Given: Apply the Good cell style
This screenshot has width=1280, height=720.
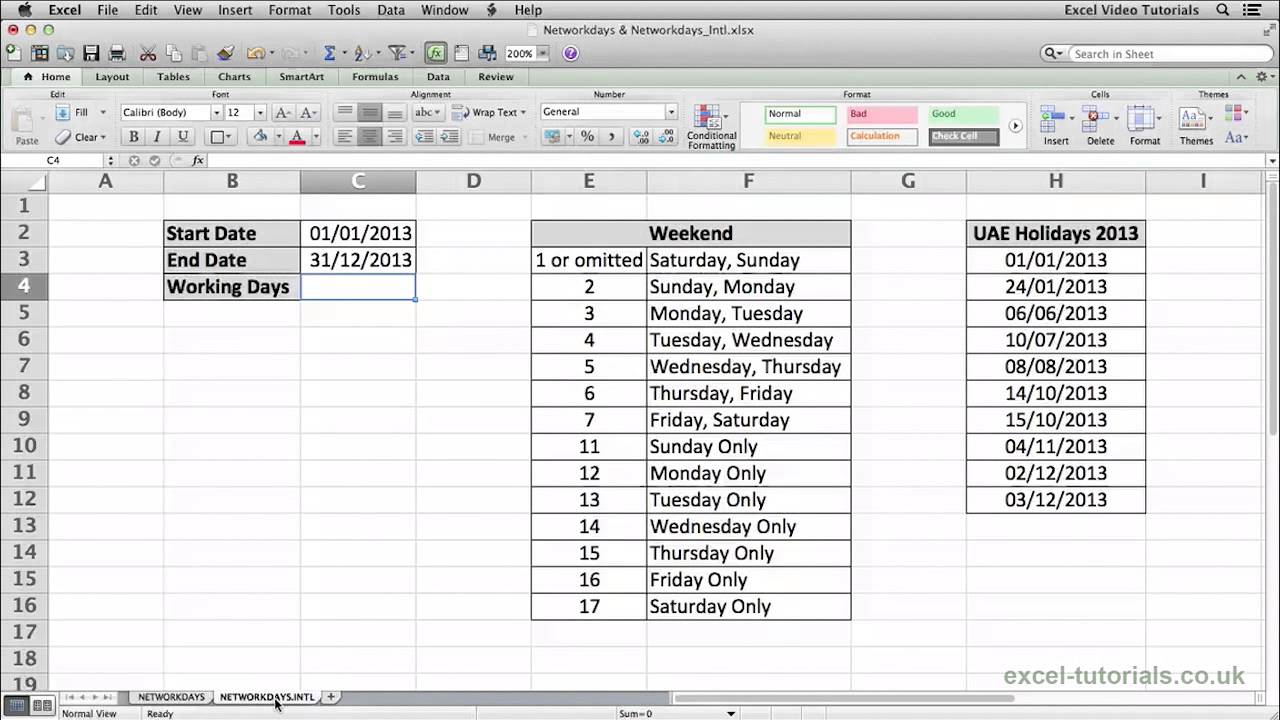Looking at the screenshot, I should click(x=963, y=114).
